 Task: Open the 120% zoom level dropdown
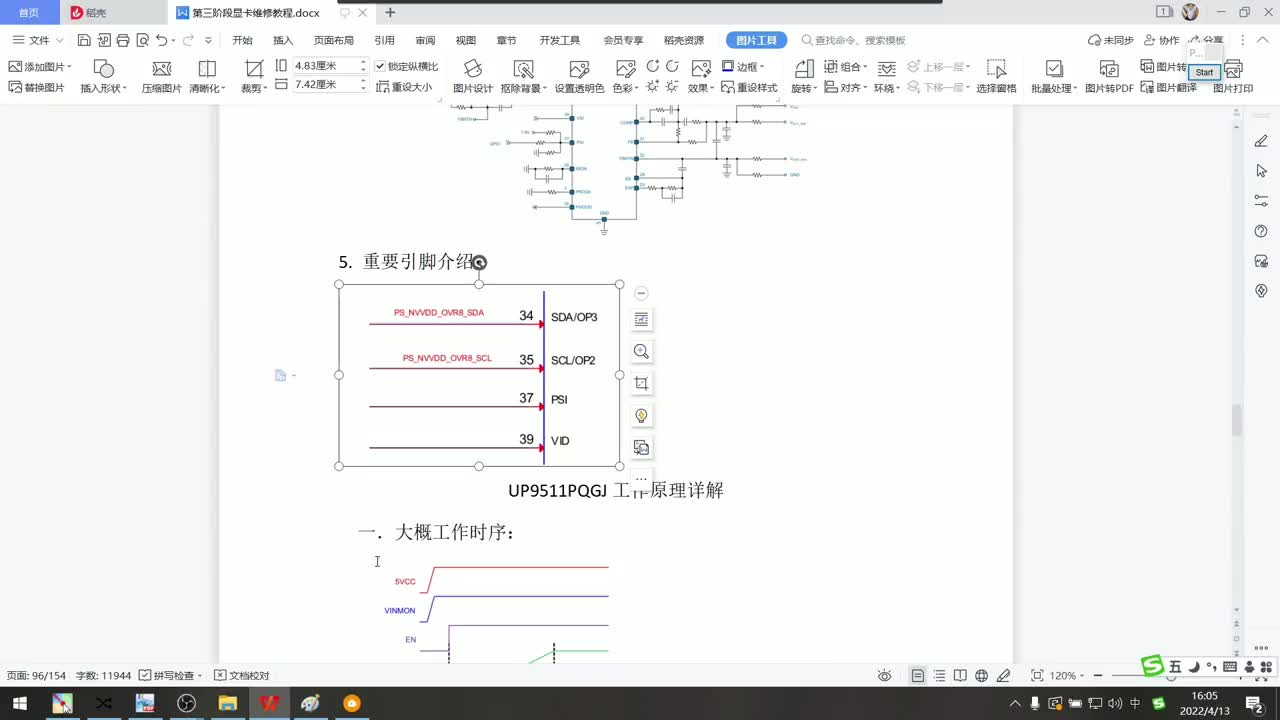(1083, 676)
